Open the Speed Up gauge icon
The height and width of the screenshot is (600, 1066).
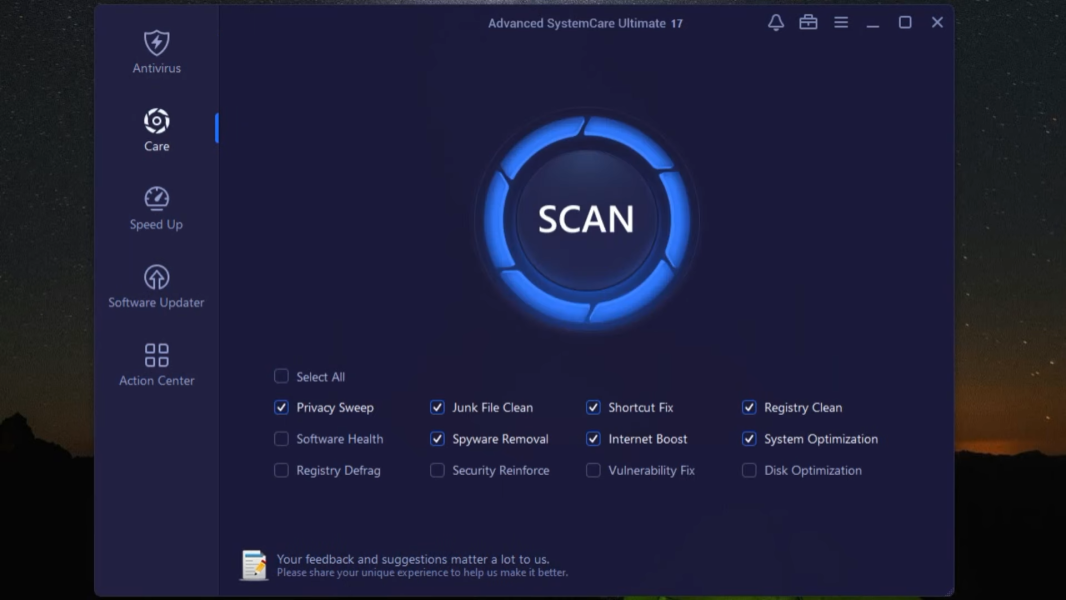156,198
